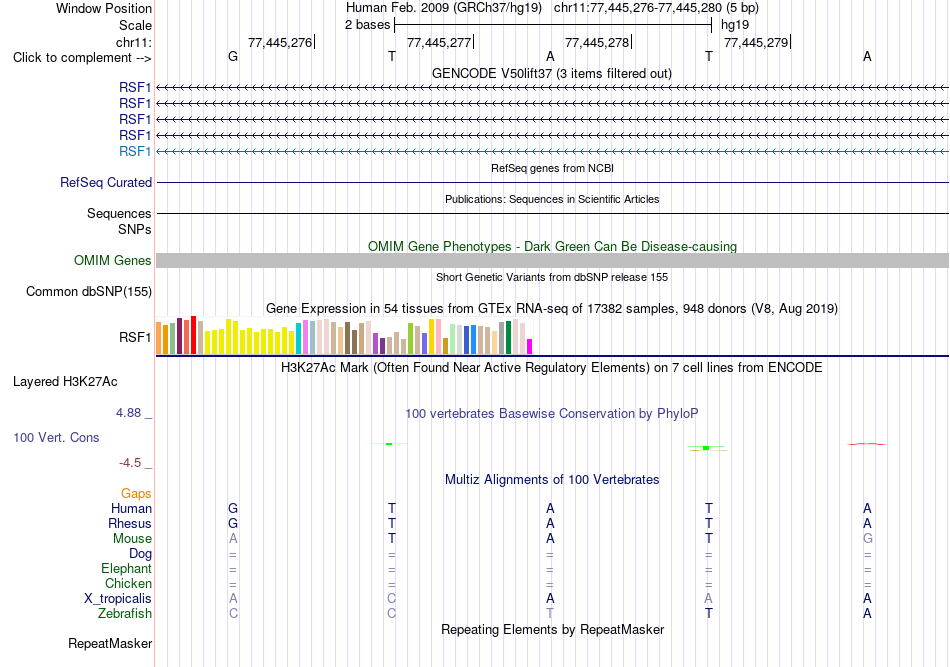
Task: Open the GENCODE V50lift37 track title
Action: 552,73
